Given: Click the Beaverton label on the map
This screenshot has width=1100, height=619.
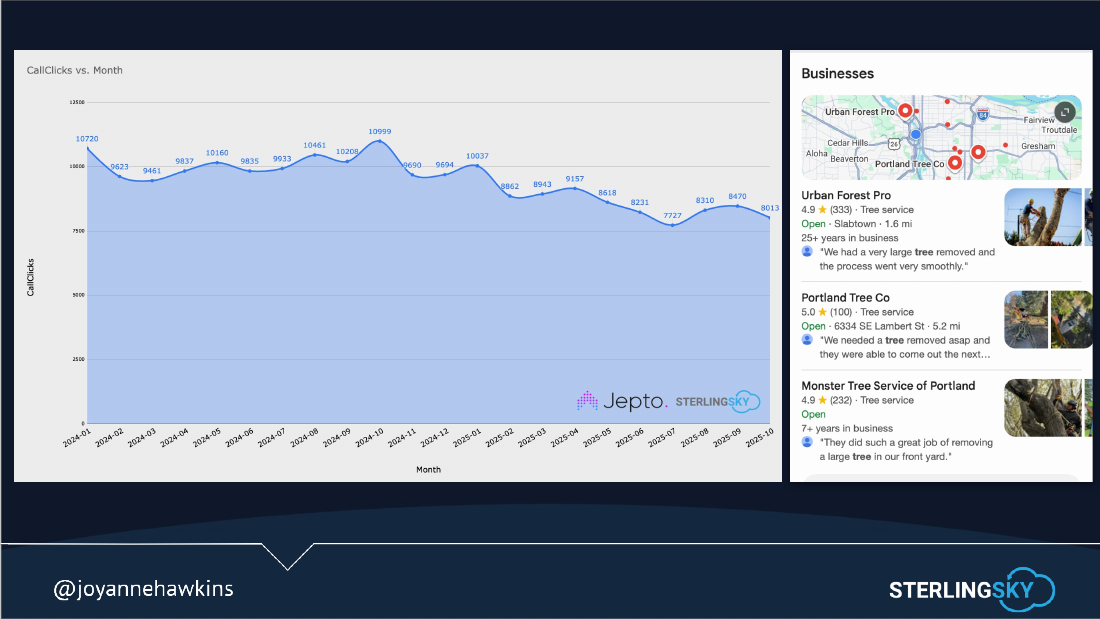Looking at the screenshot, I should click(x=849, y=159).
